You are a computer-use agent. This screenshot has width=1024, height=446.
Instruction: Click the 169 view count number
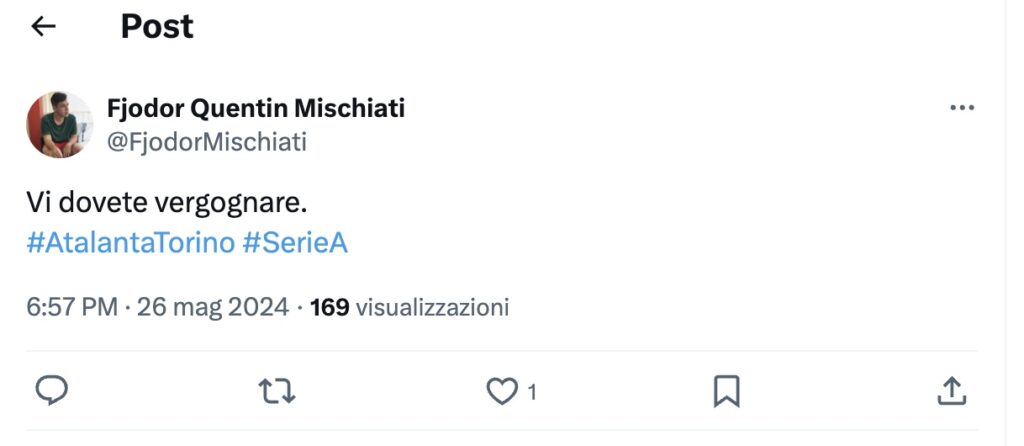click(x=329, y=307)
